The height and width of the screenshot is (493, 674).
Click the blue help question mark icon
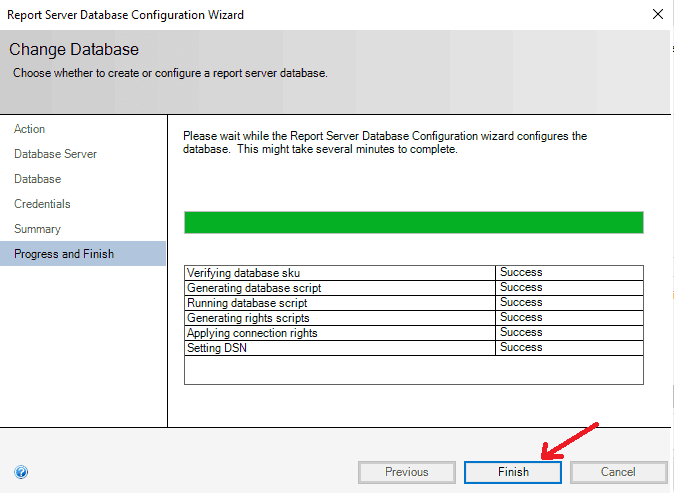21,472
